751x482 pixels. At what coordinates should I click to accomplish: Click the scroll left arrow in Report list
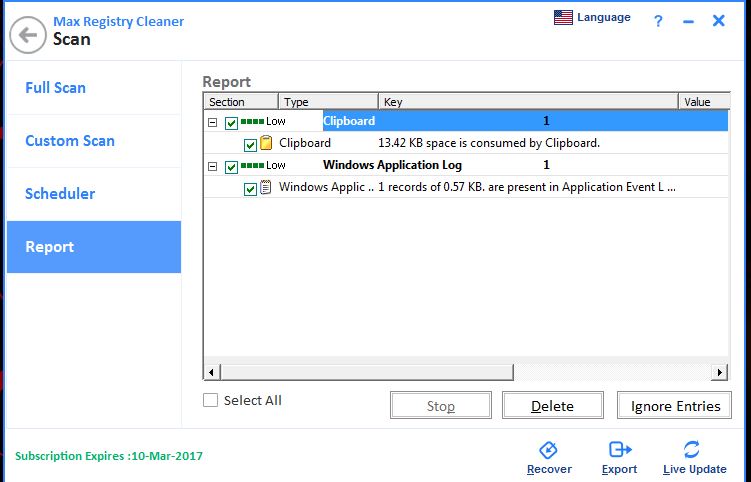click(212, 372)
